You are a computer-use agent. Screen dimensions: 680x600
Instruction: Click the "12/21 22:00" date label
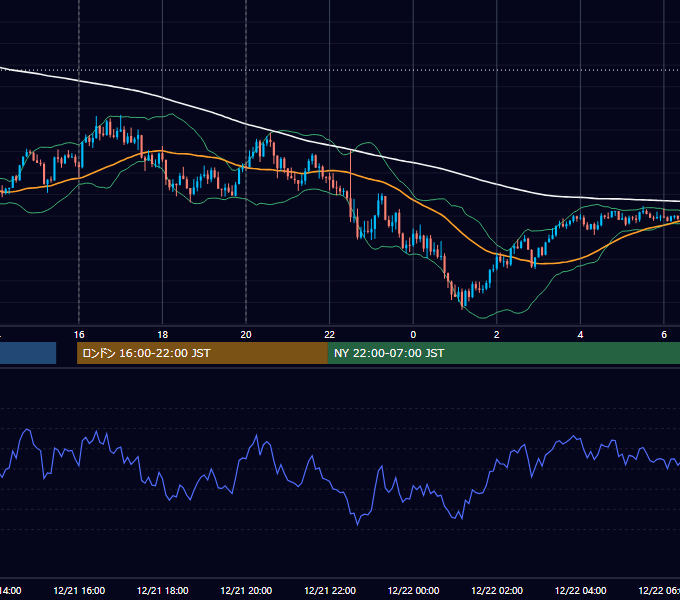coord(330,591)
